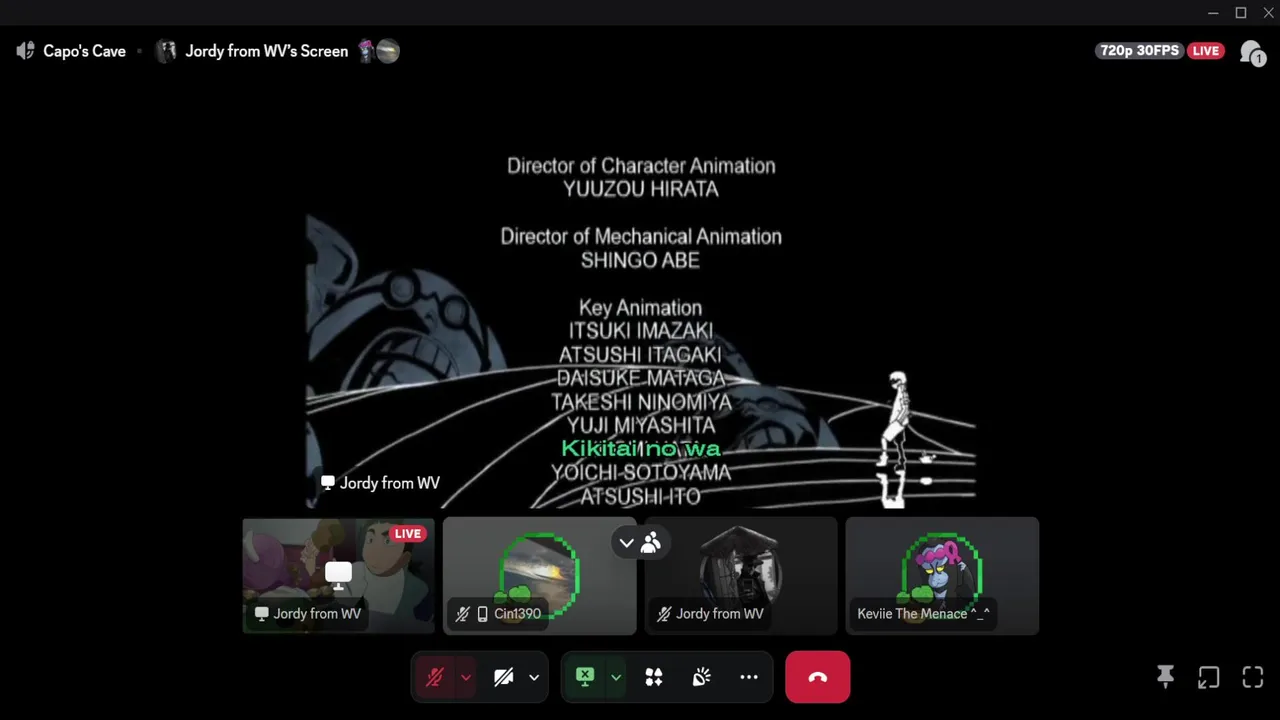Unmute the microphone
The height and width of the screenshot is (720, 1280).
434,677
